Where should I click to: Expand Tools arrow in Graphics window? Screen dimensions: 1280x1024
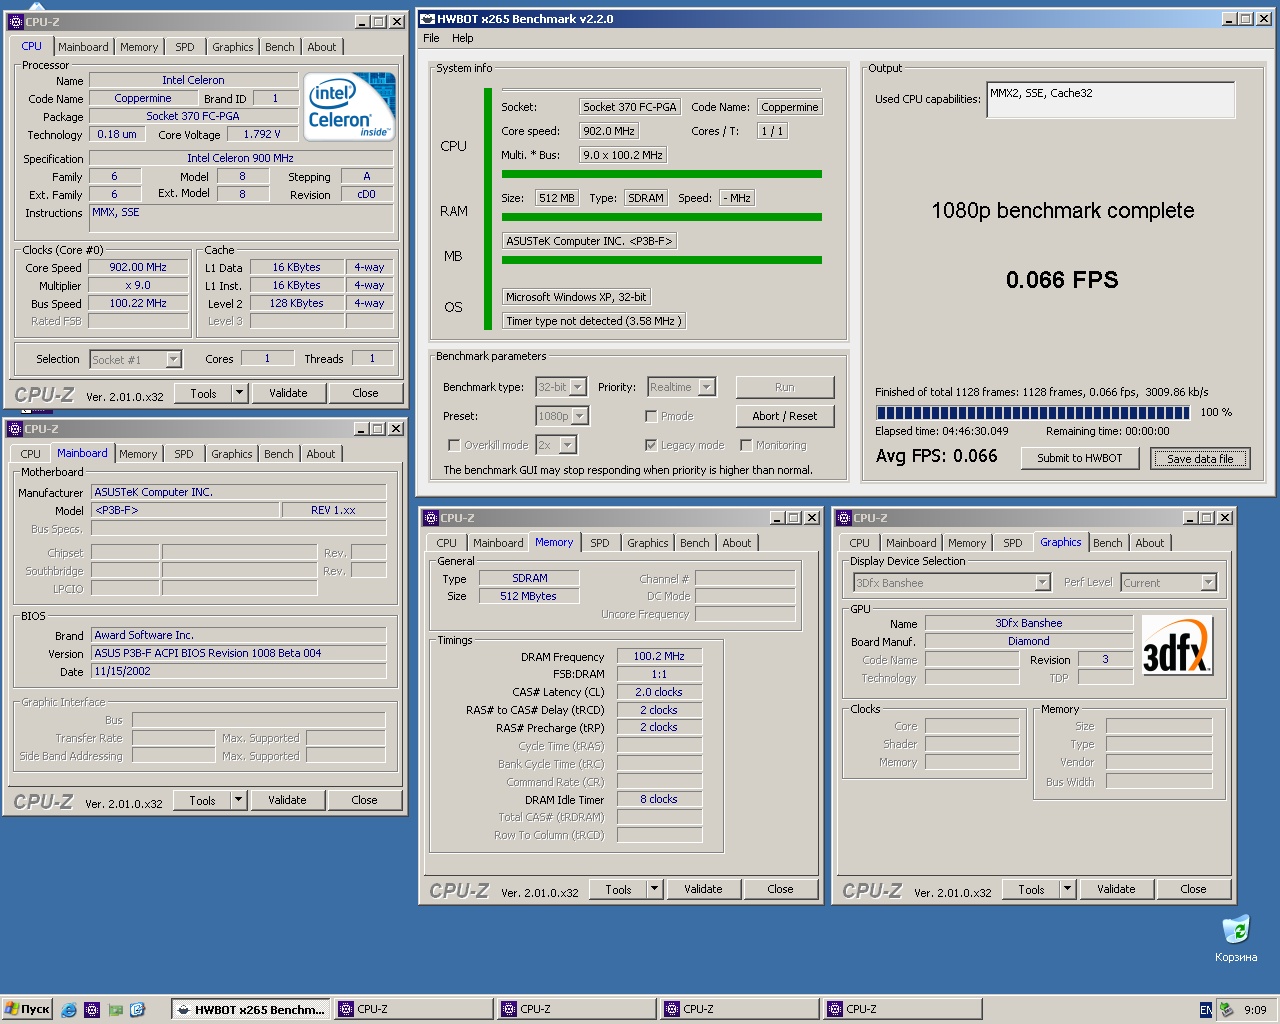[1067, 889]
